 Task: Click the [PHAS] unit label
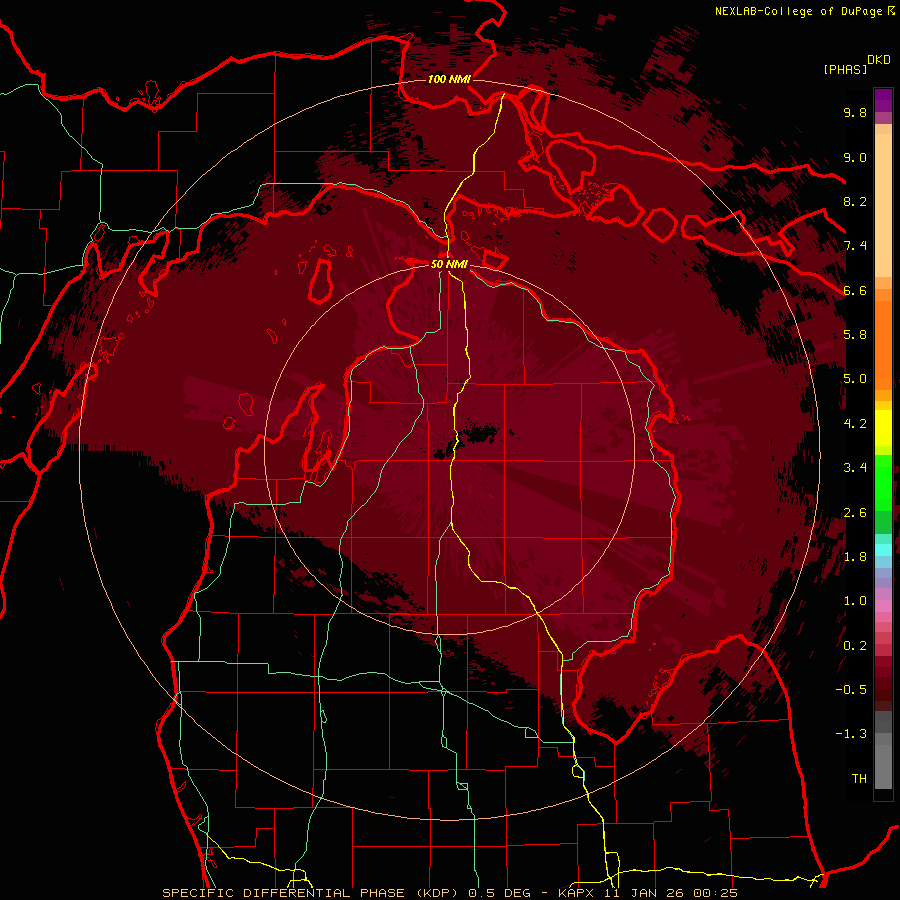click(845, 69)
